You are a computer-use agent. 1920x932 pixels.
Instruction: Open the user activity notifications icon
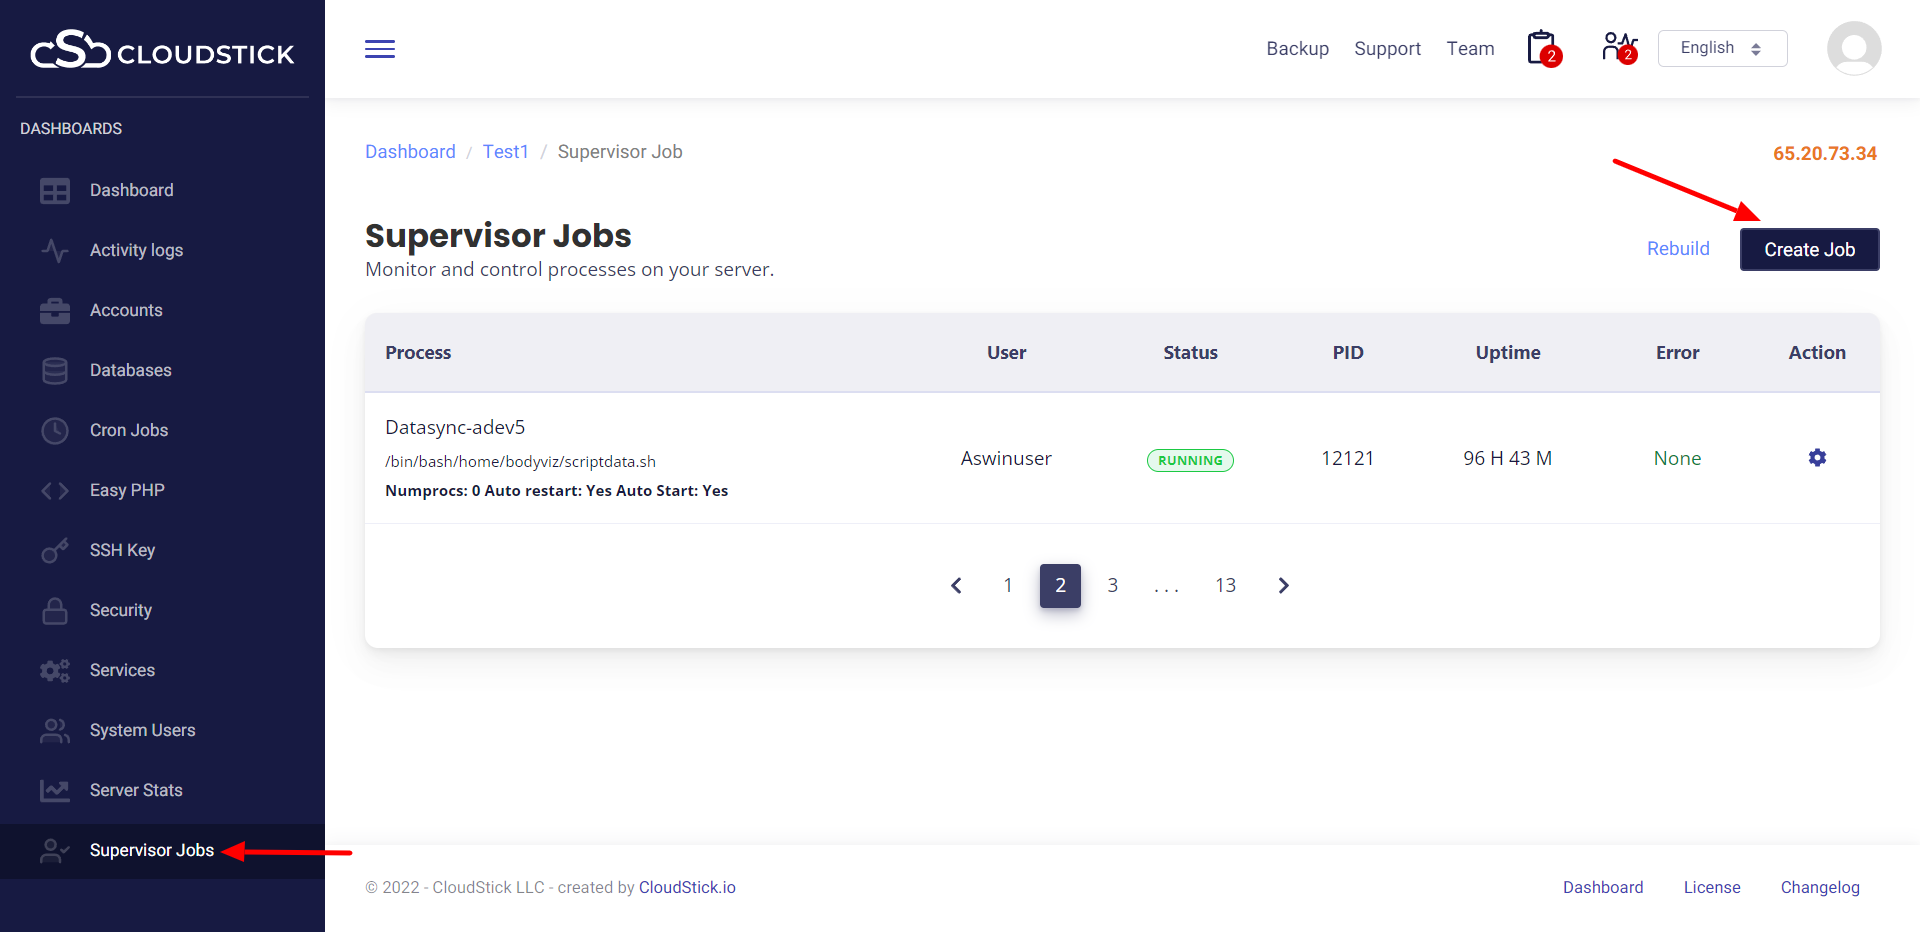coord(1618,48)
